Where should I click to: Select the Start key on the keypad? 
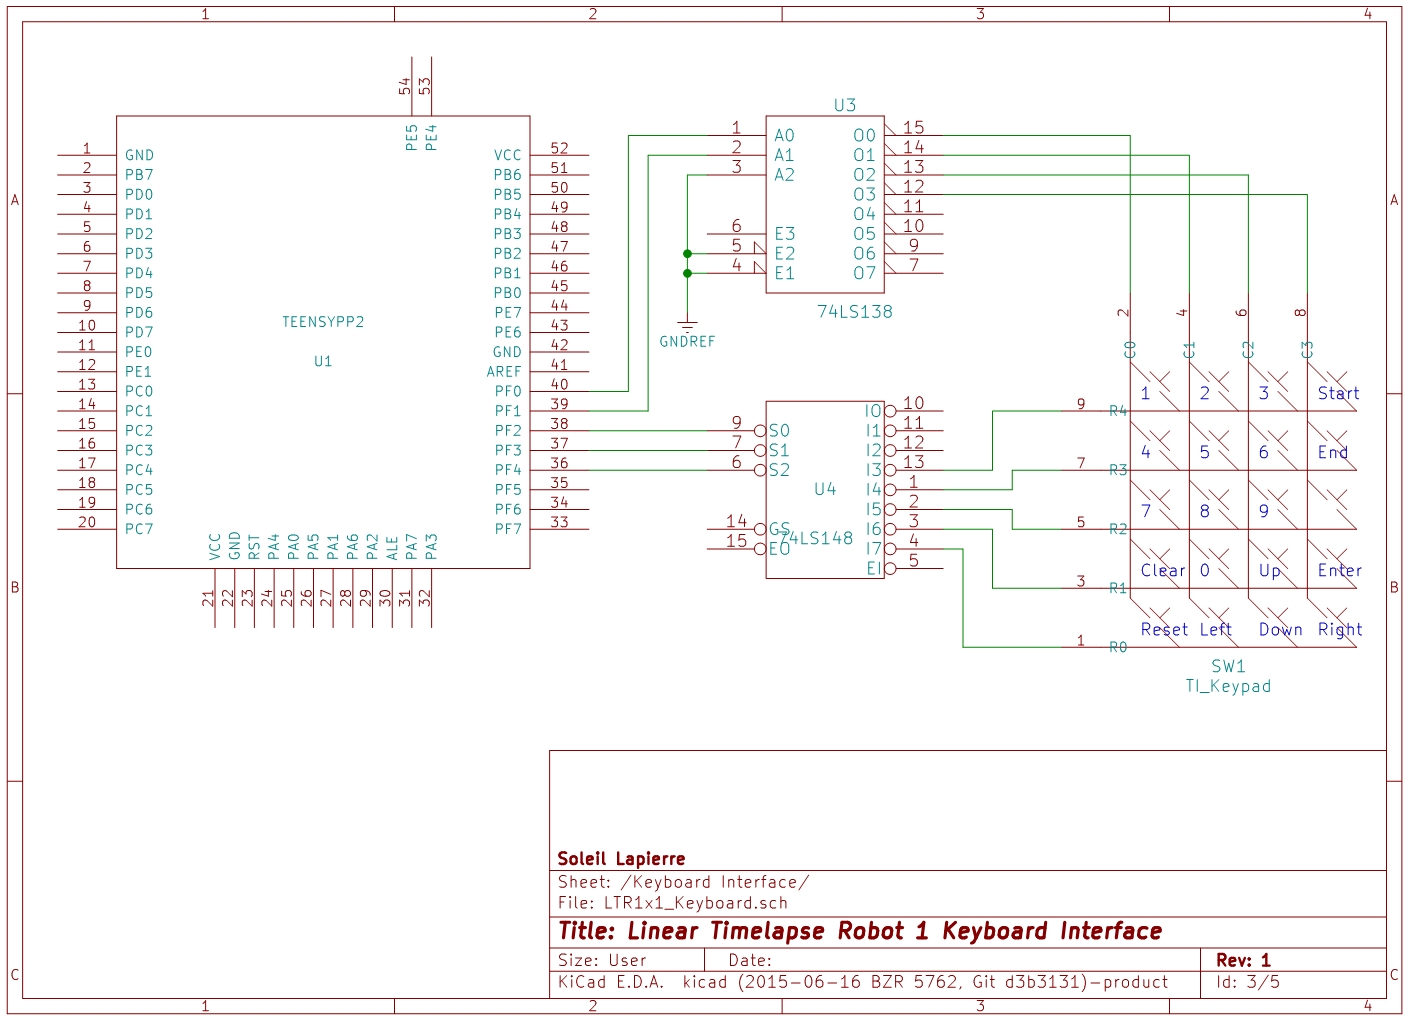[x=1338, y=393]
